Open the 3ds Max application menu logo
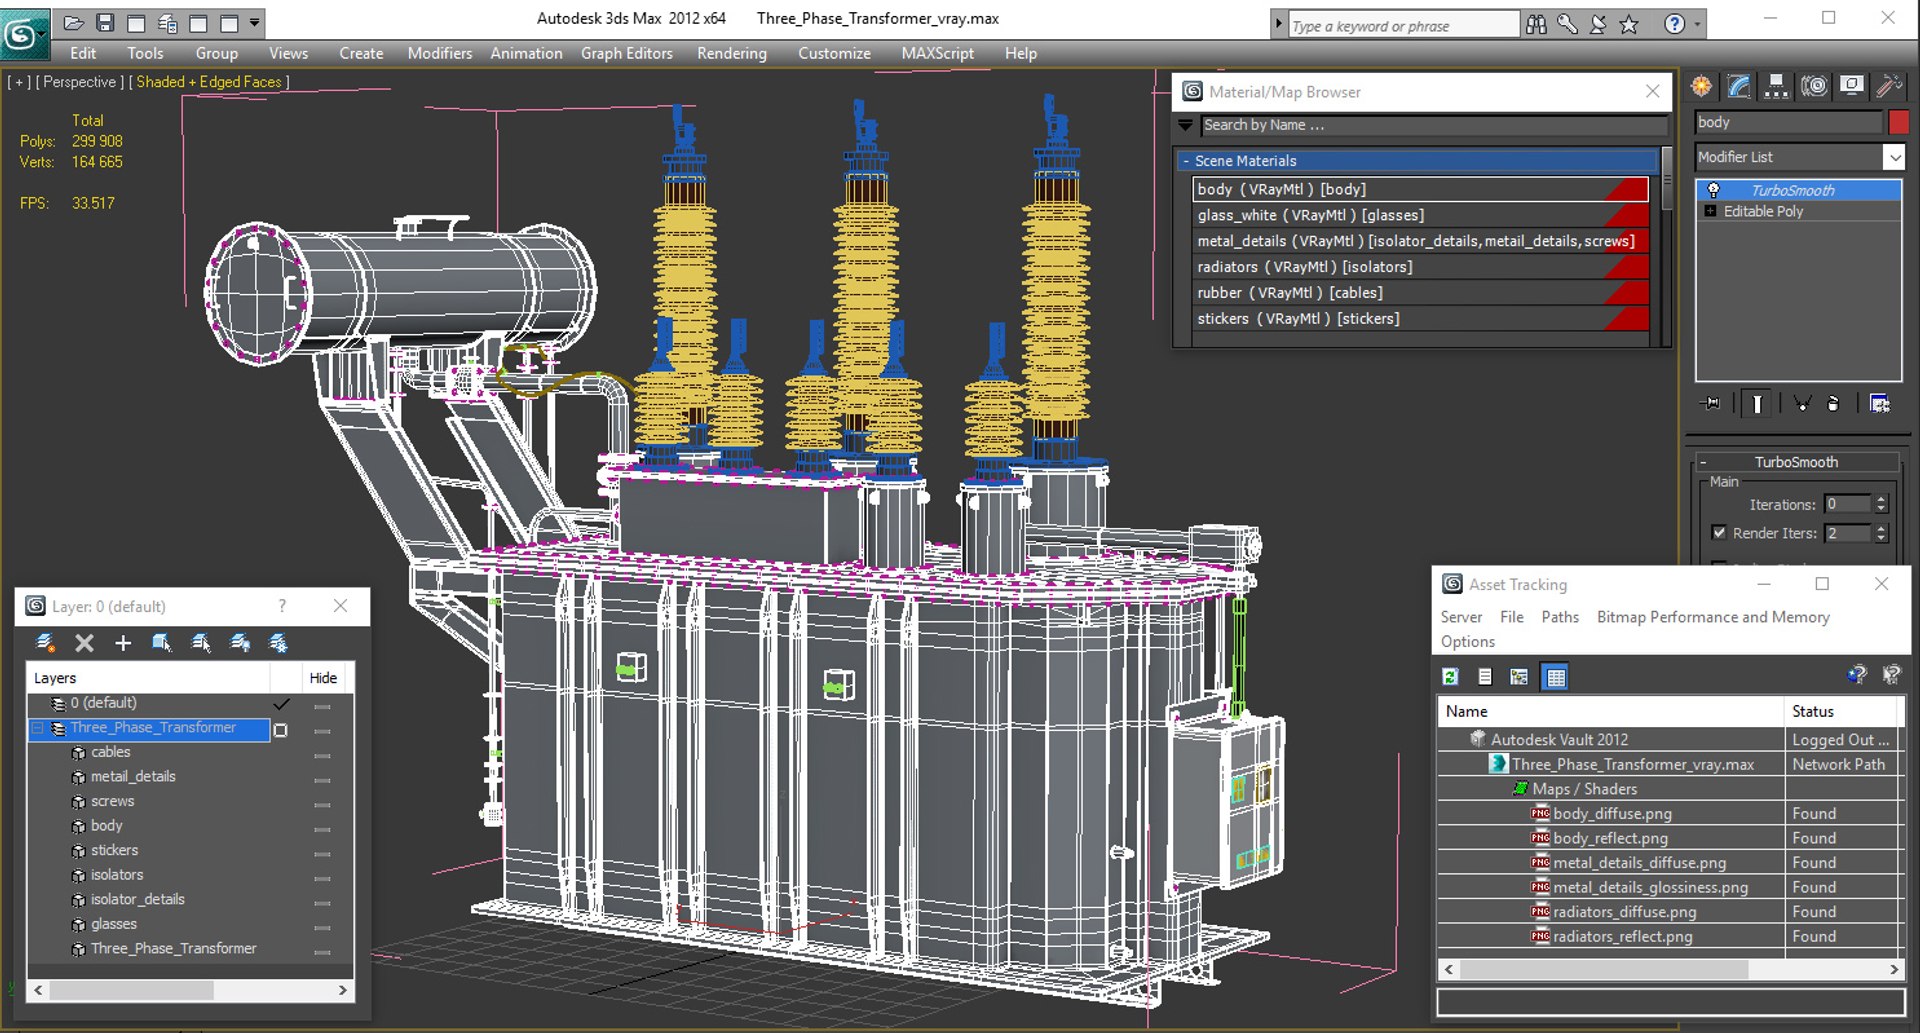 [x=24, y=35]
